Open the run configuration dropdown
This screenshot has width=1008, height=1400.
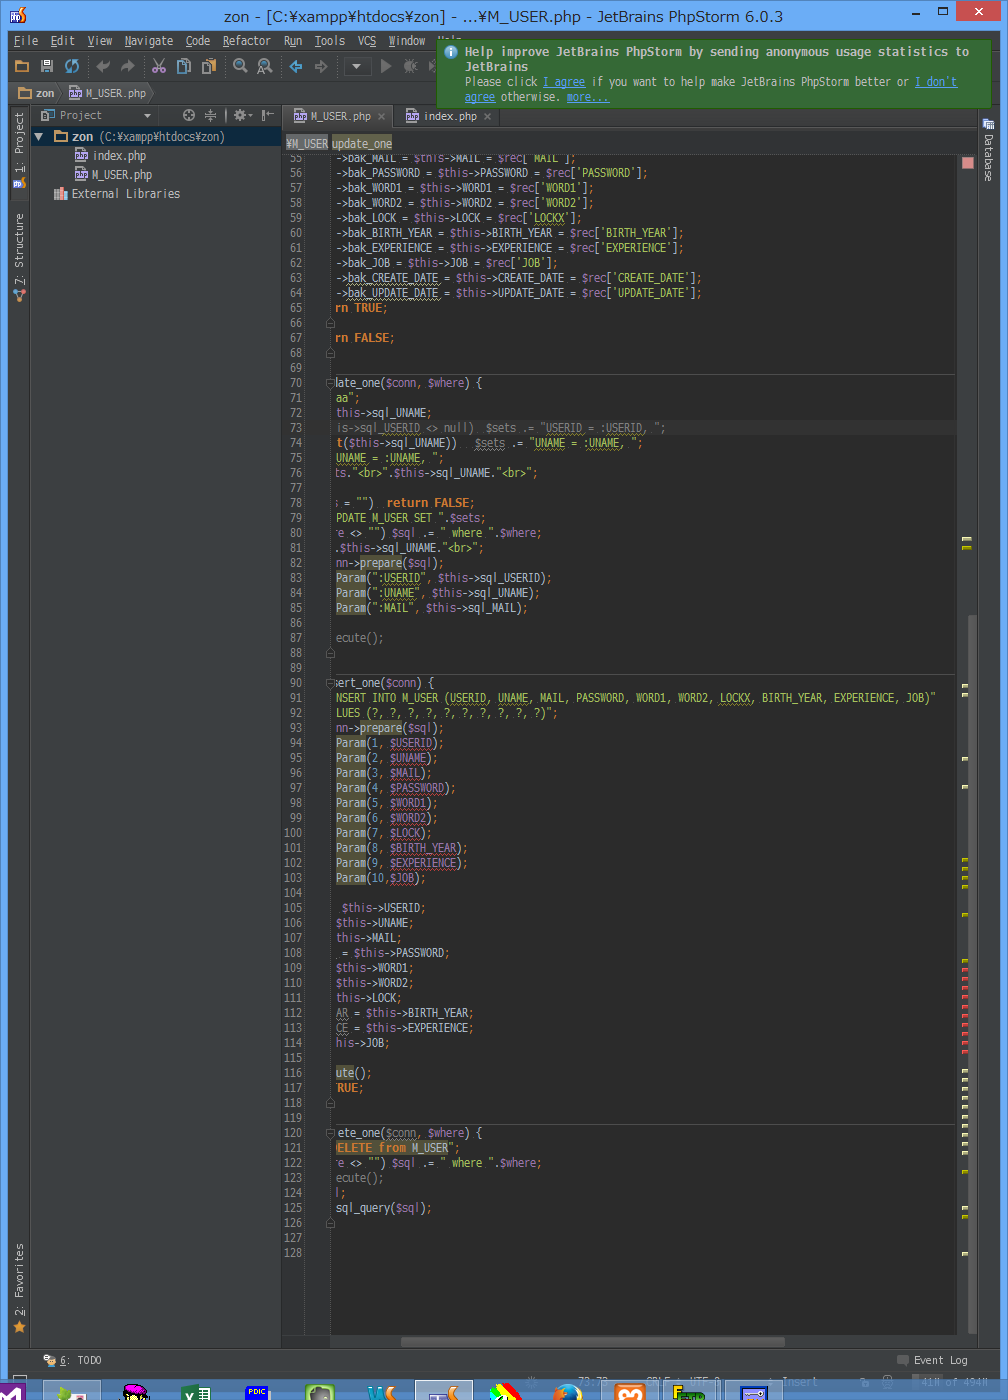[x=356, y=67]
